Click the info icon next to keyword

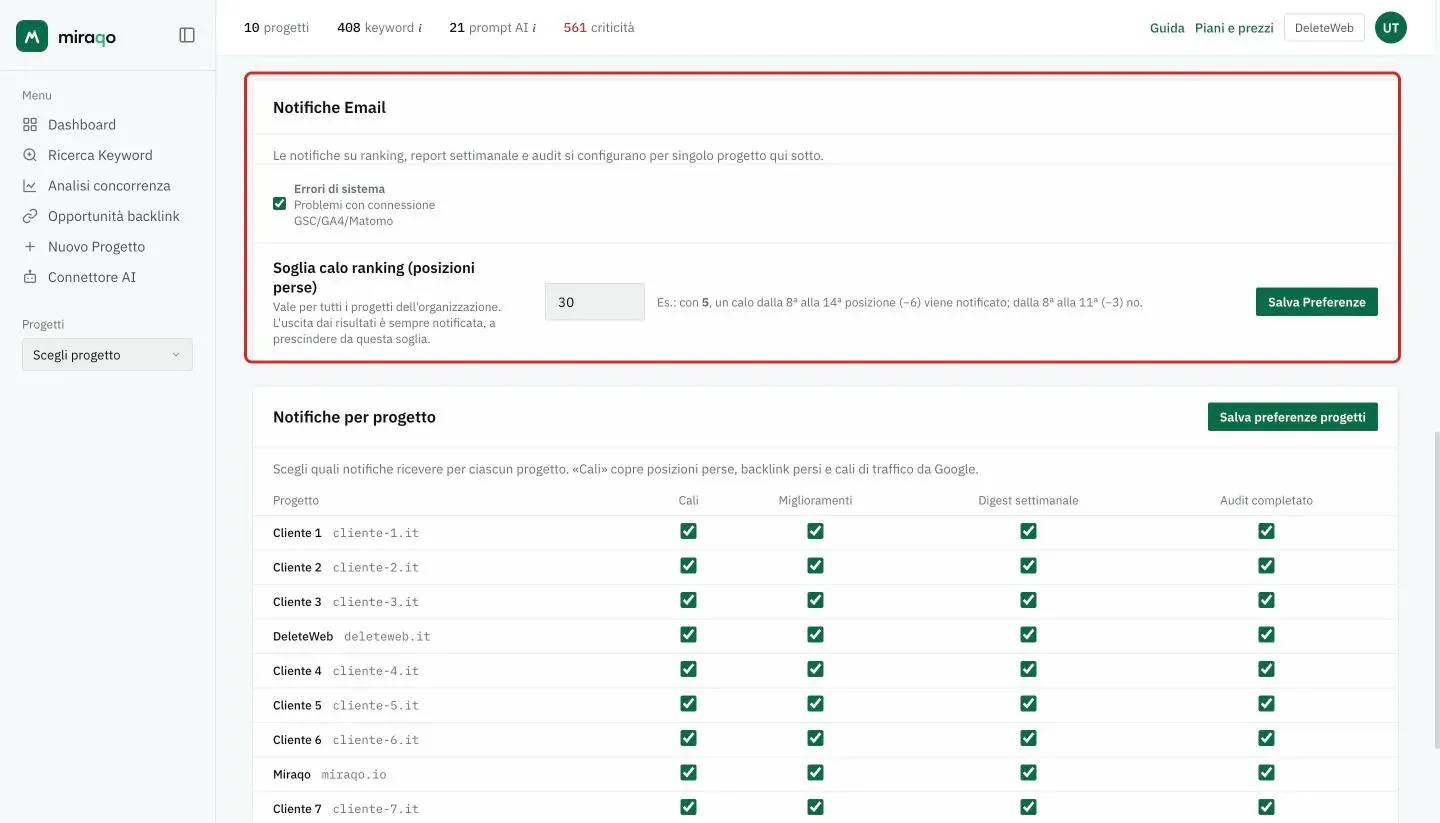tap(419, 28)
